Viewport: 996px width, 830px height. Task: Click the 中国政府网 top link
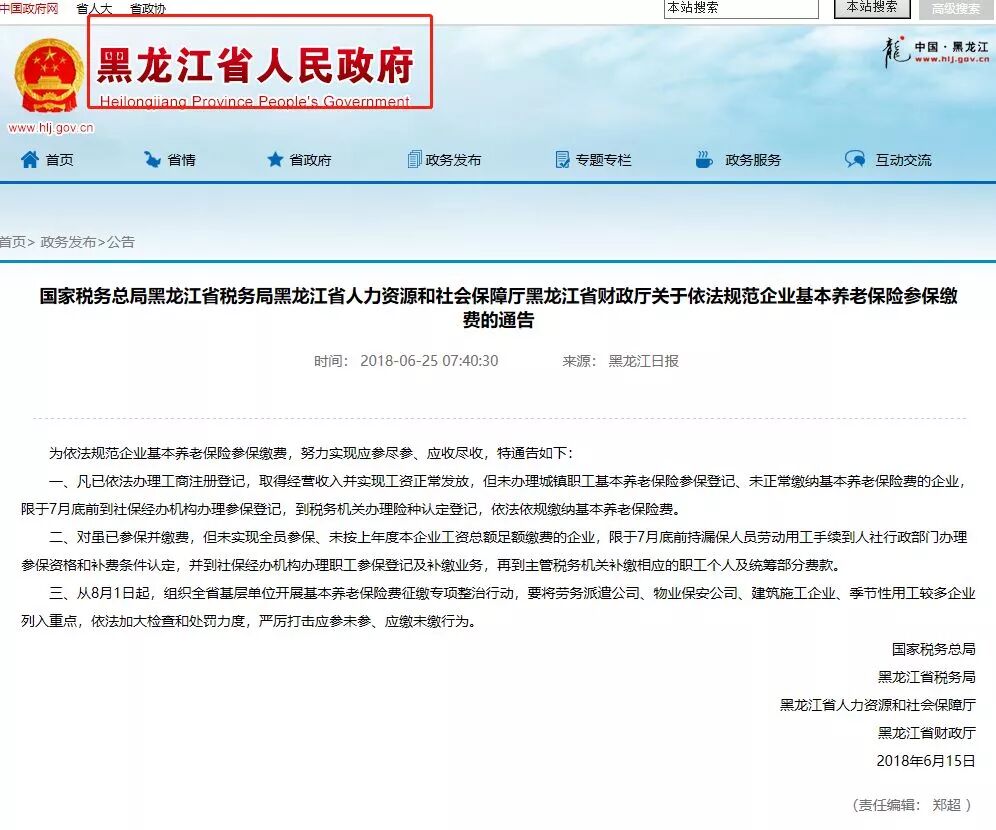(x=29, y=8)
